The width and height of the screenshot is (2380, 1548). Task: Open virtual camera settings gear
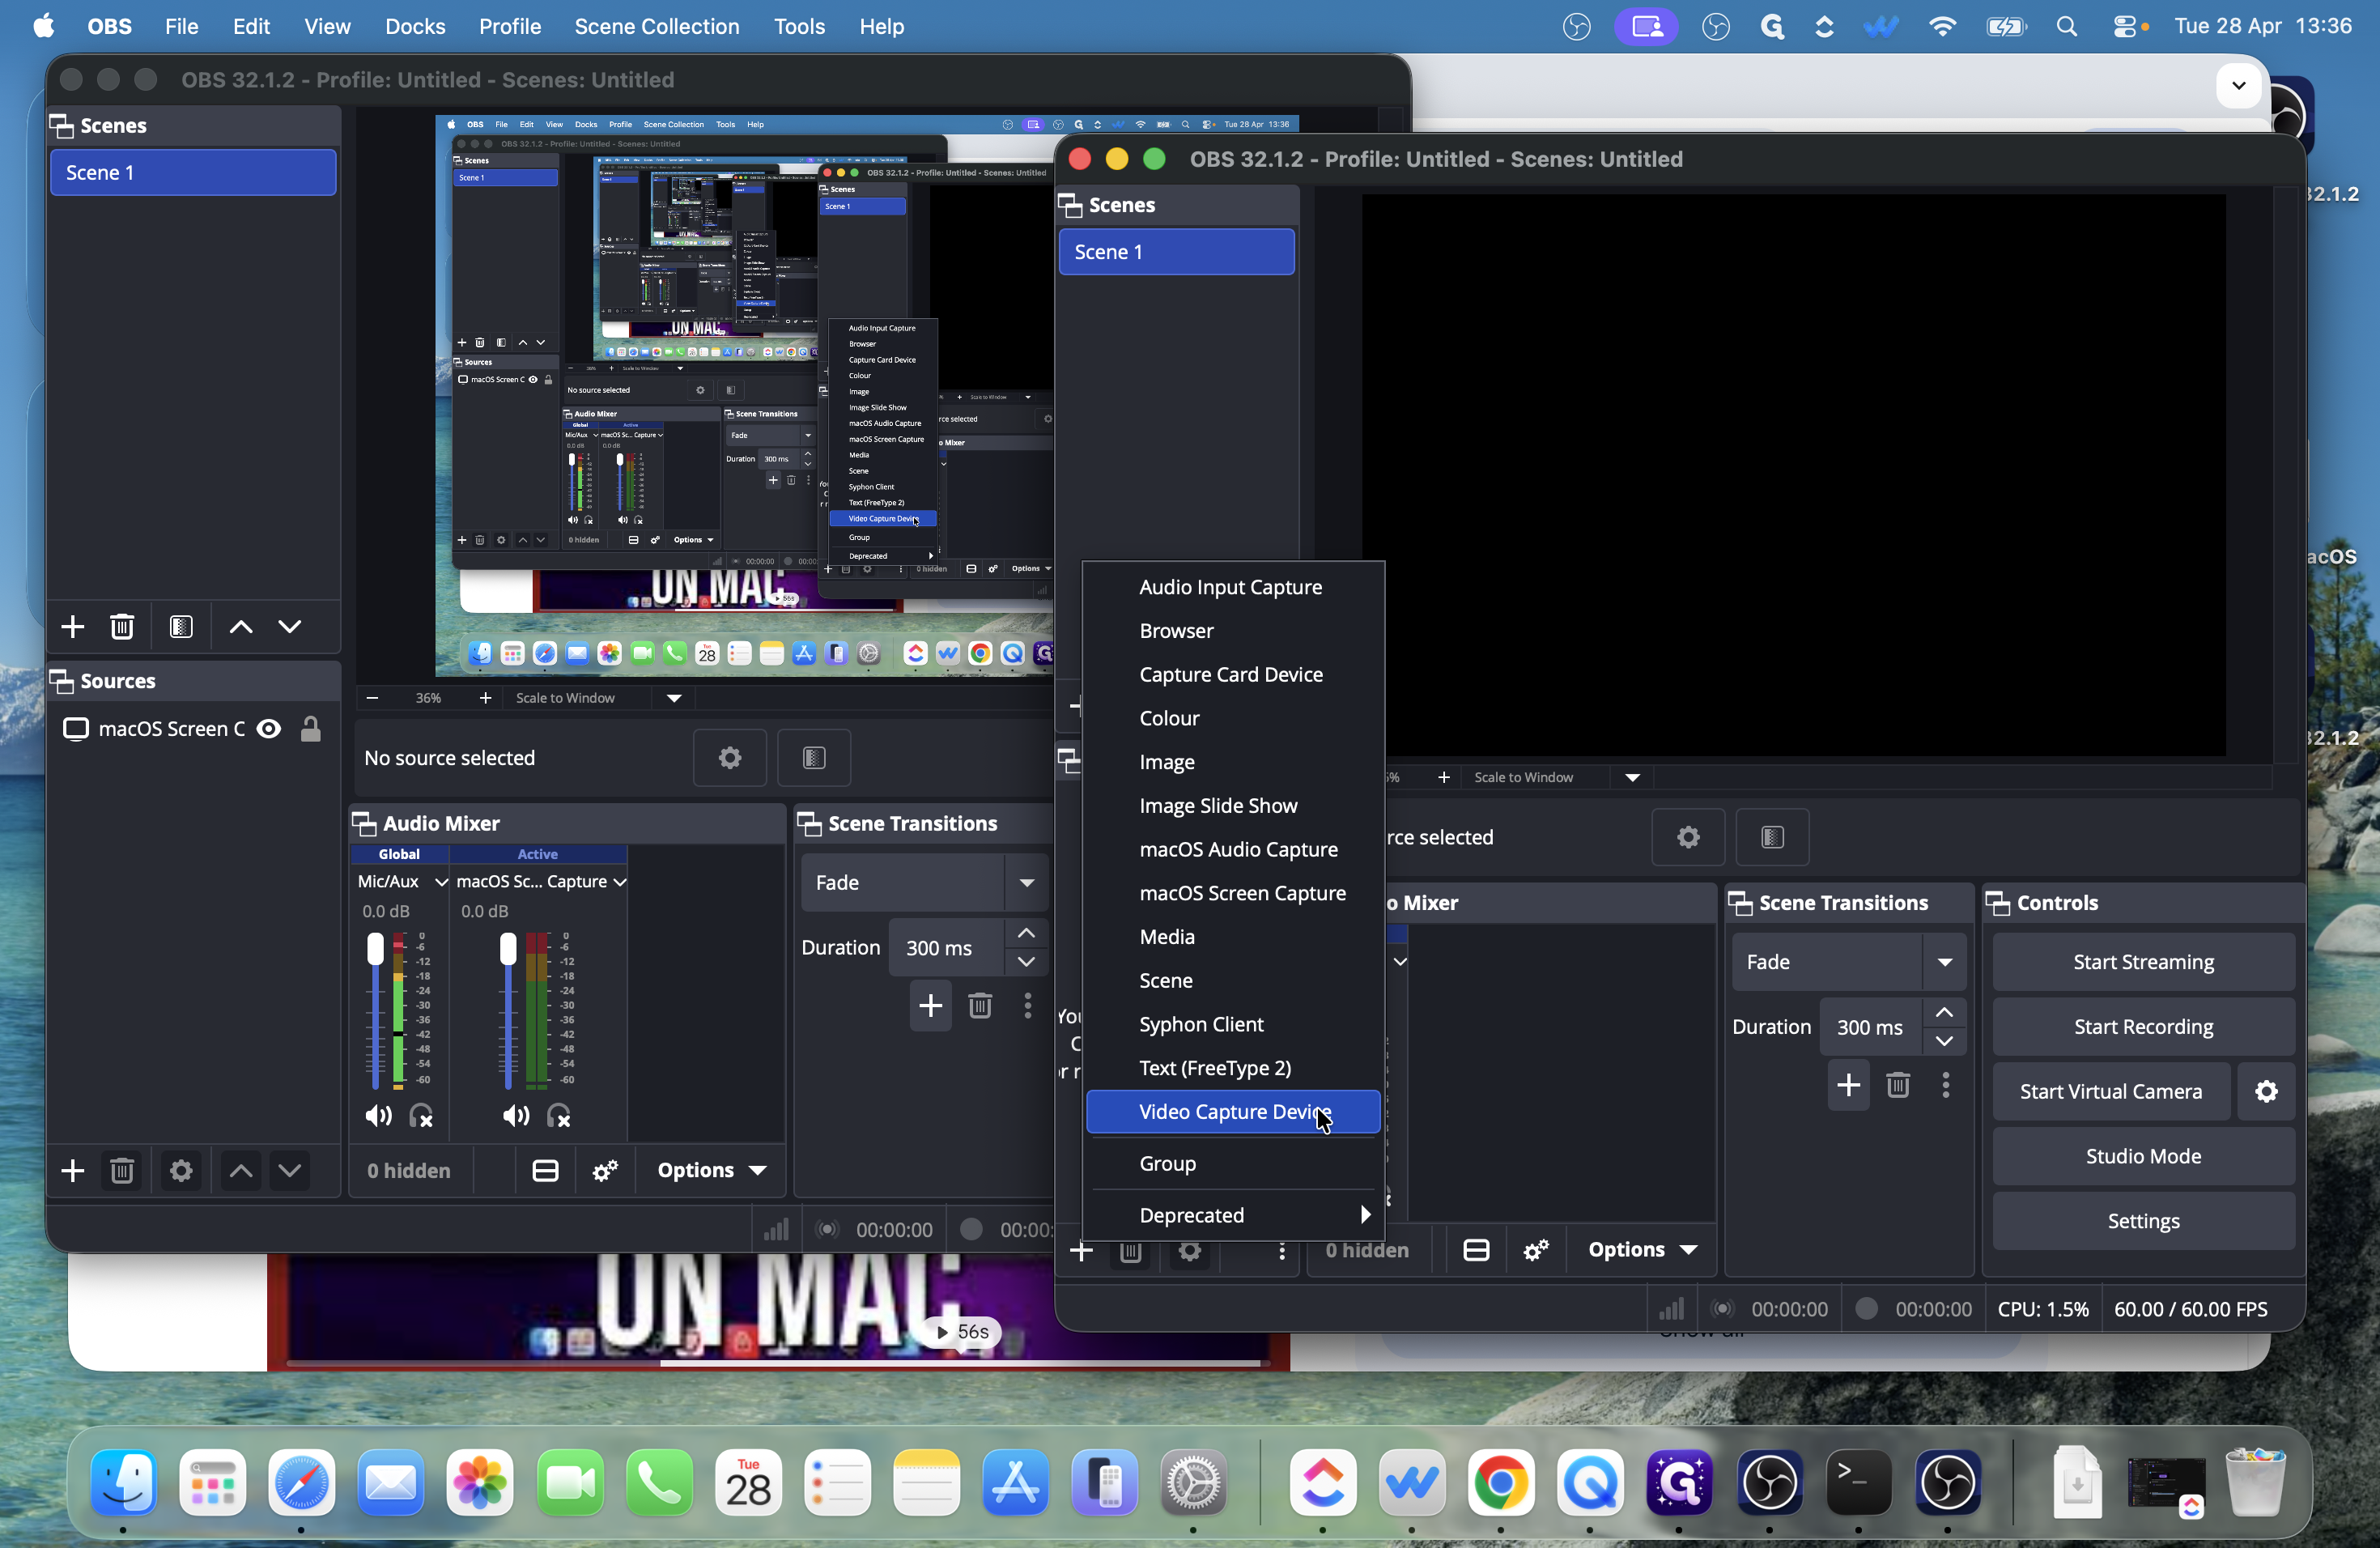[2266, 1091]
